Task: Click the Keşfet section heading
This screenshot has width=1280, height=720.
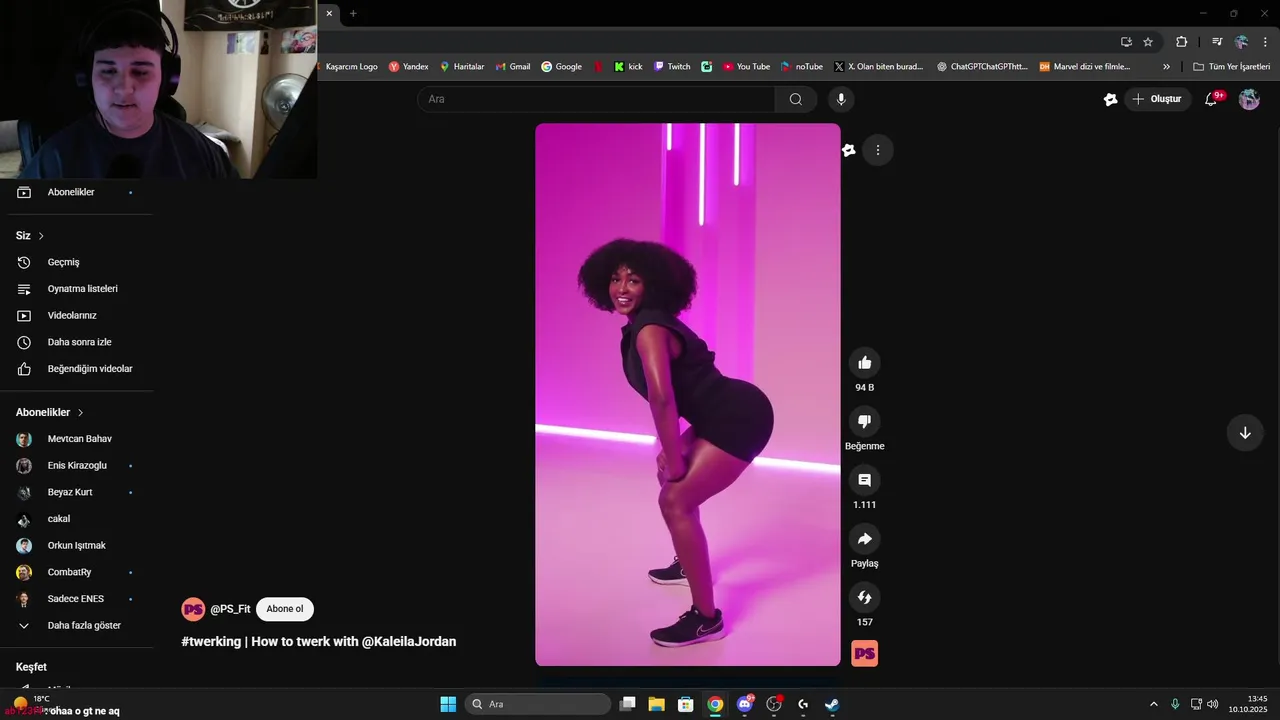Action: click(x=31, y=667)
